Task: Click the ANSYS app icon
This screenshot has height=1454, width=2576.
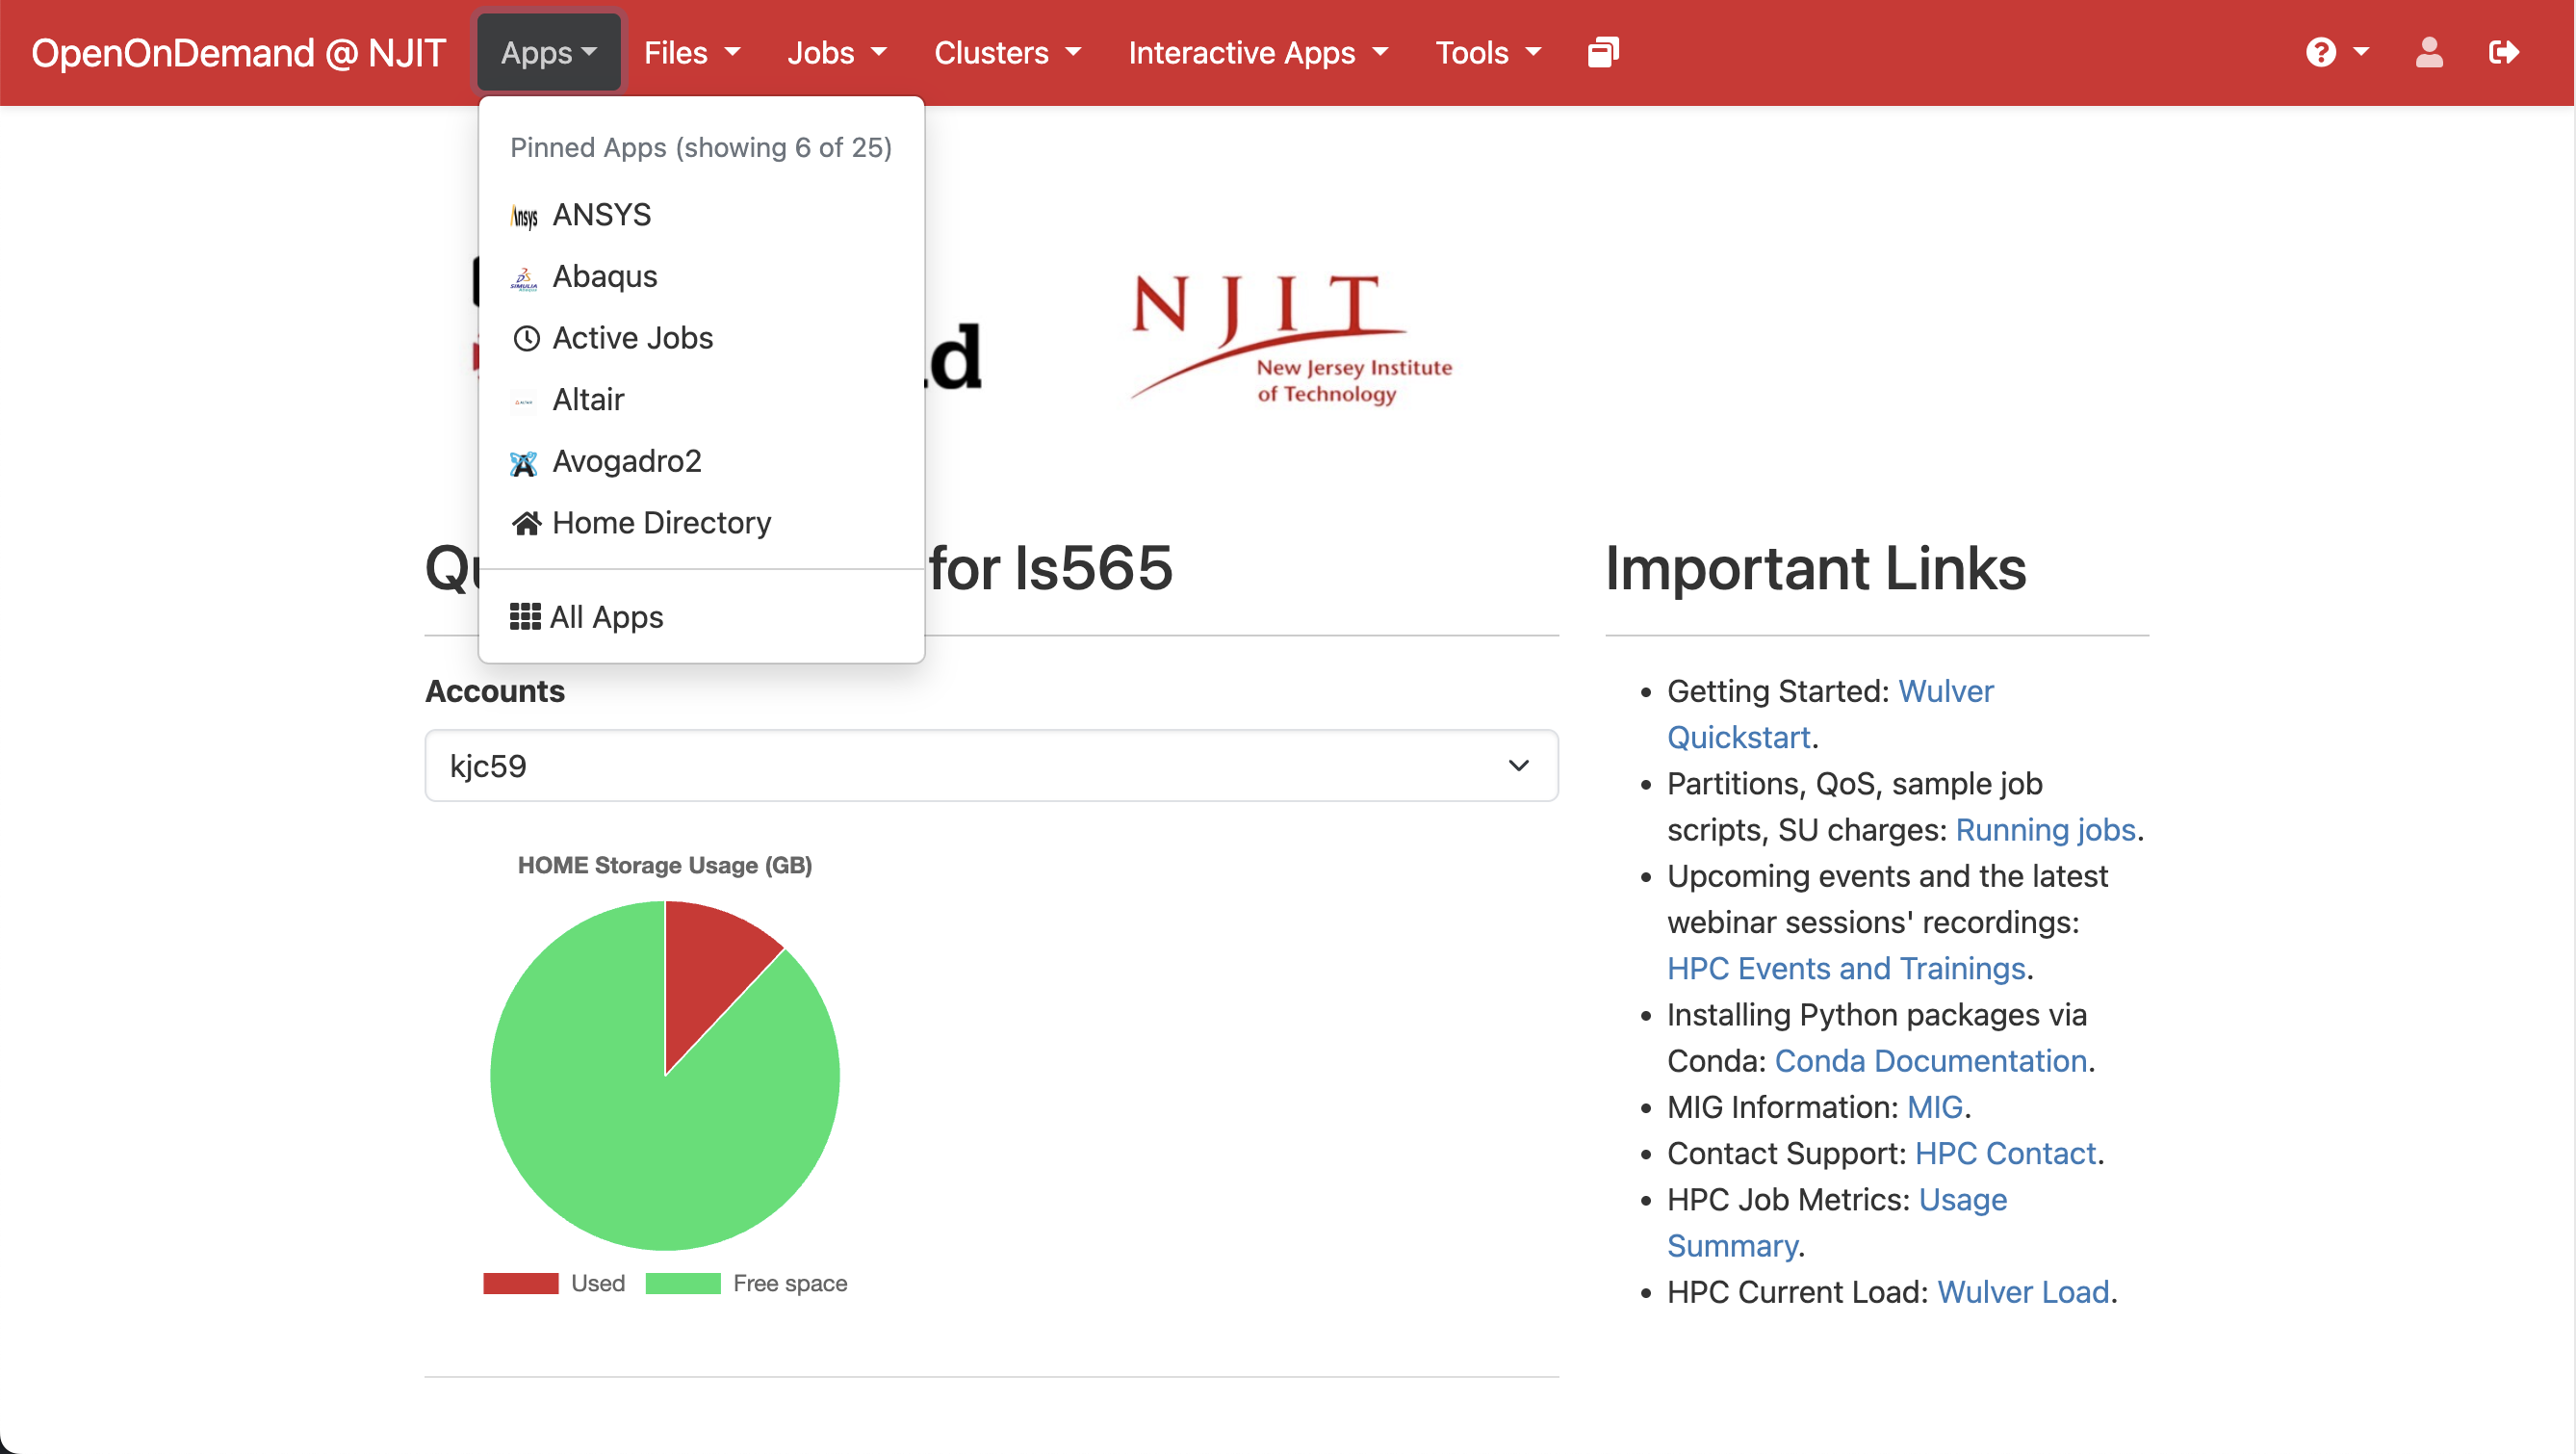Action: coord(524,216)
